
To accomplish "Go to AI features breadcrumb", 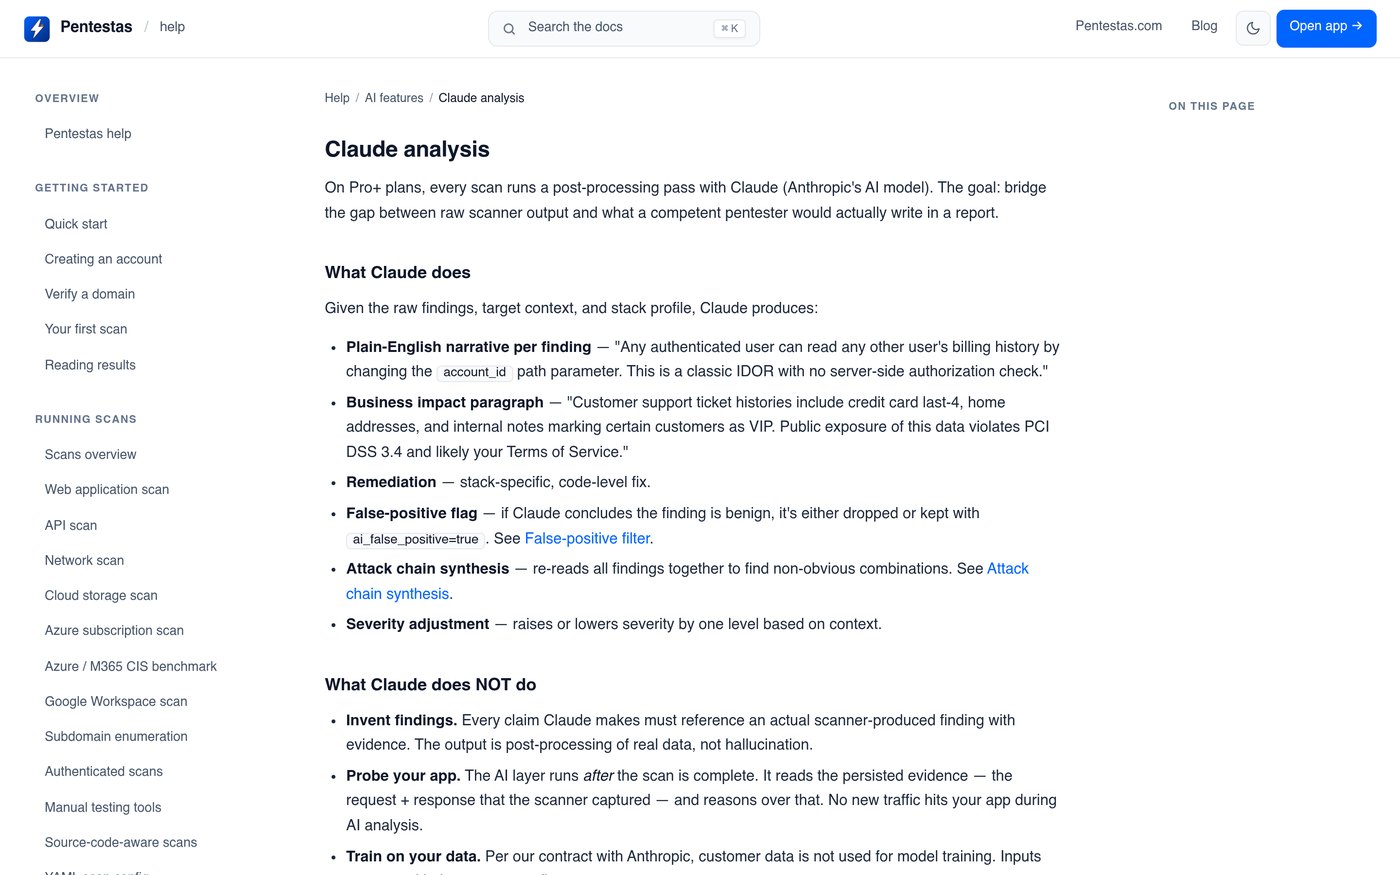I will point(394,98).
